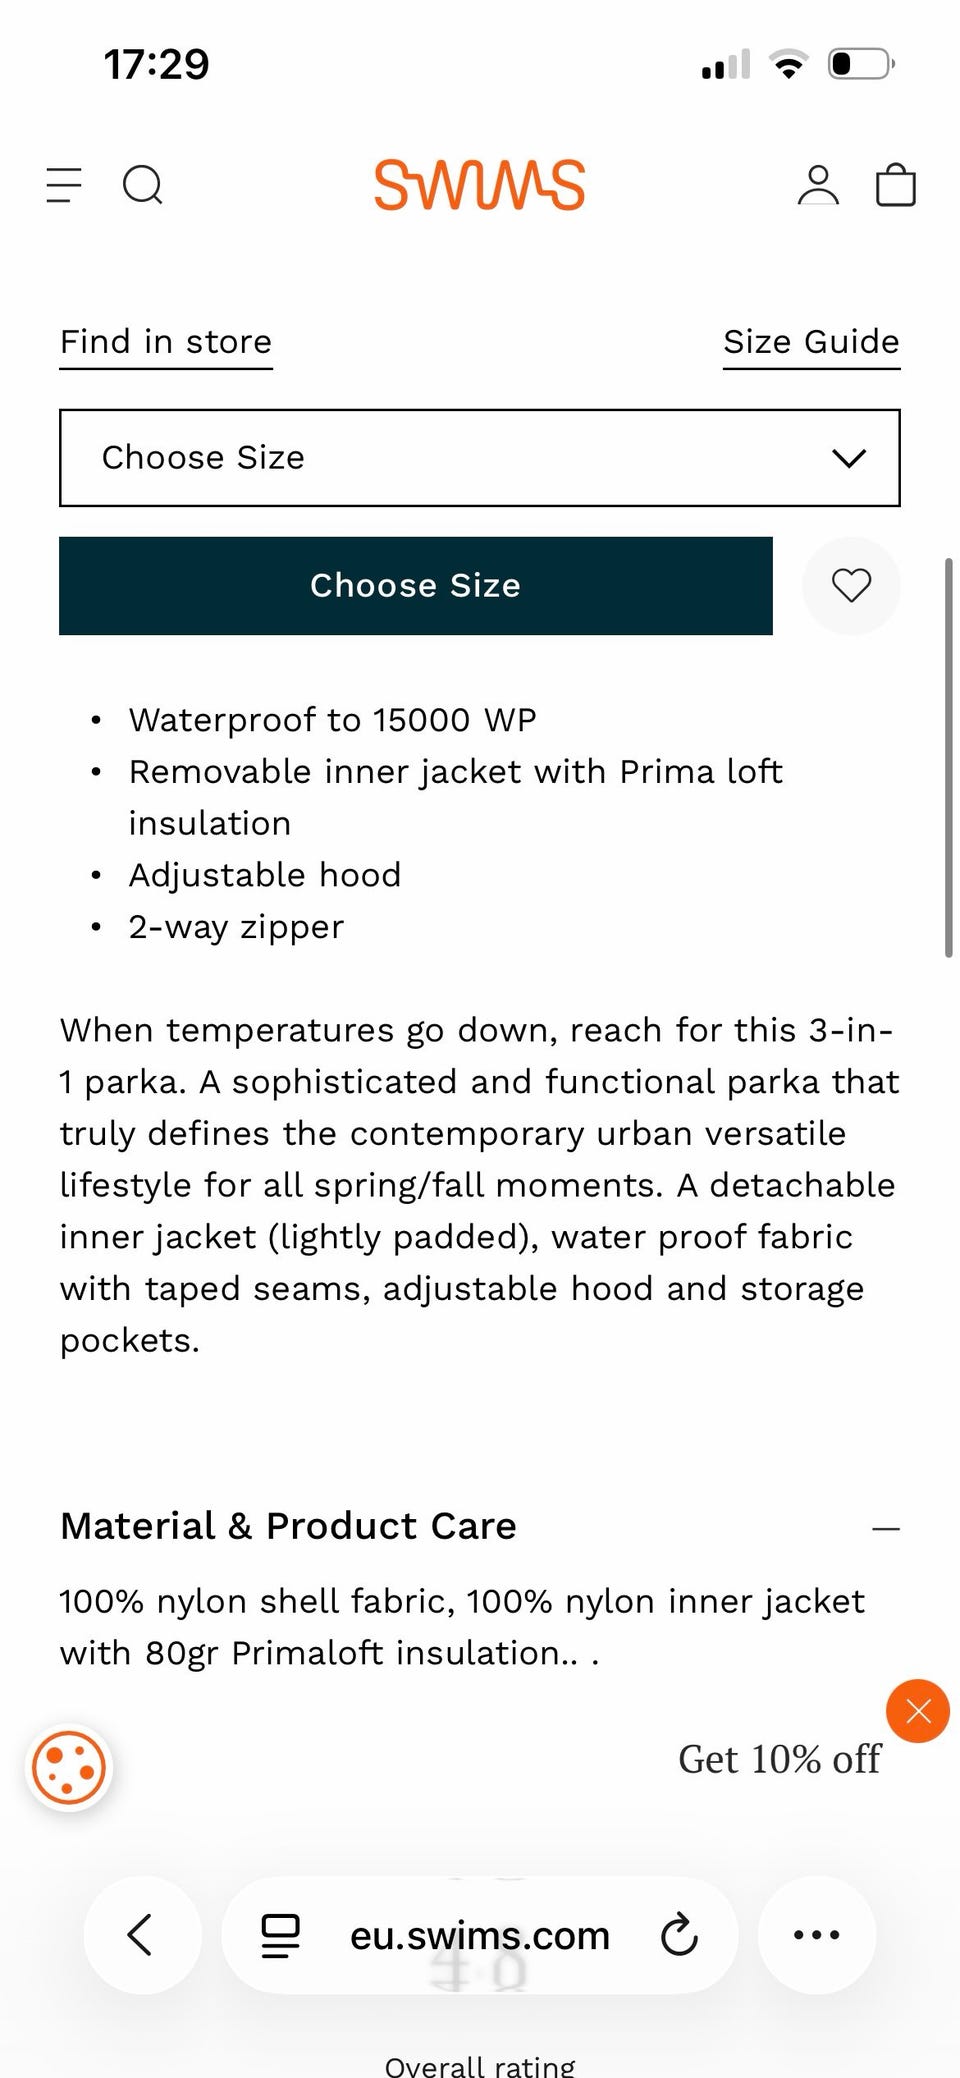
Task: Open the Size Guide link
Action: 811,342
